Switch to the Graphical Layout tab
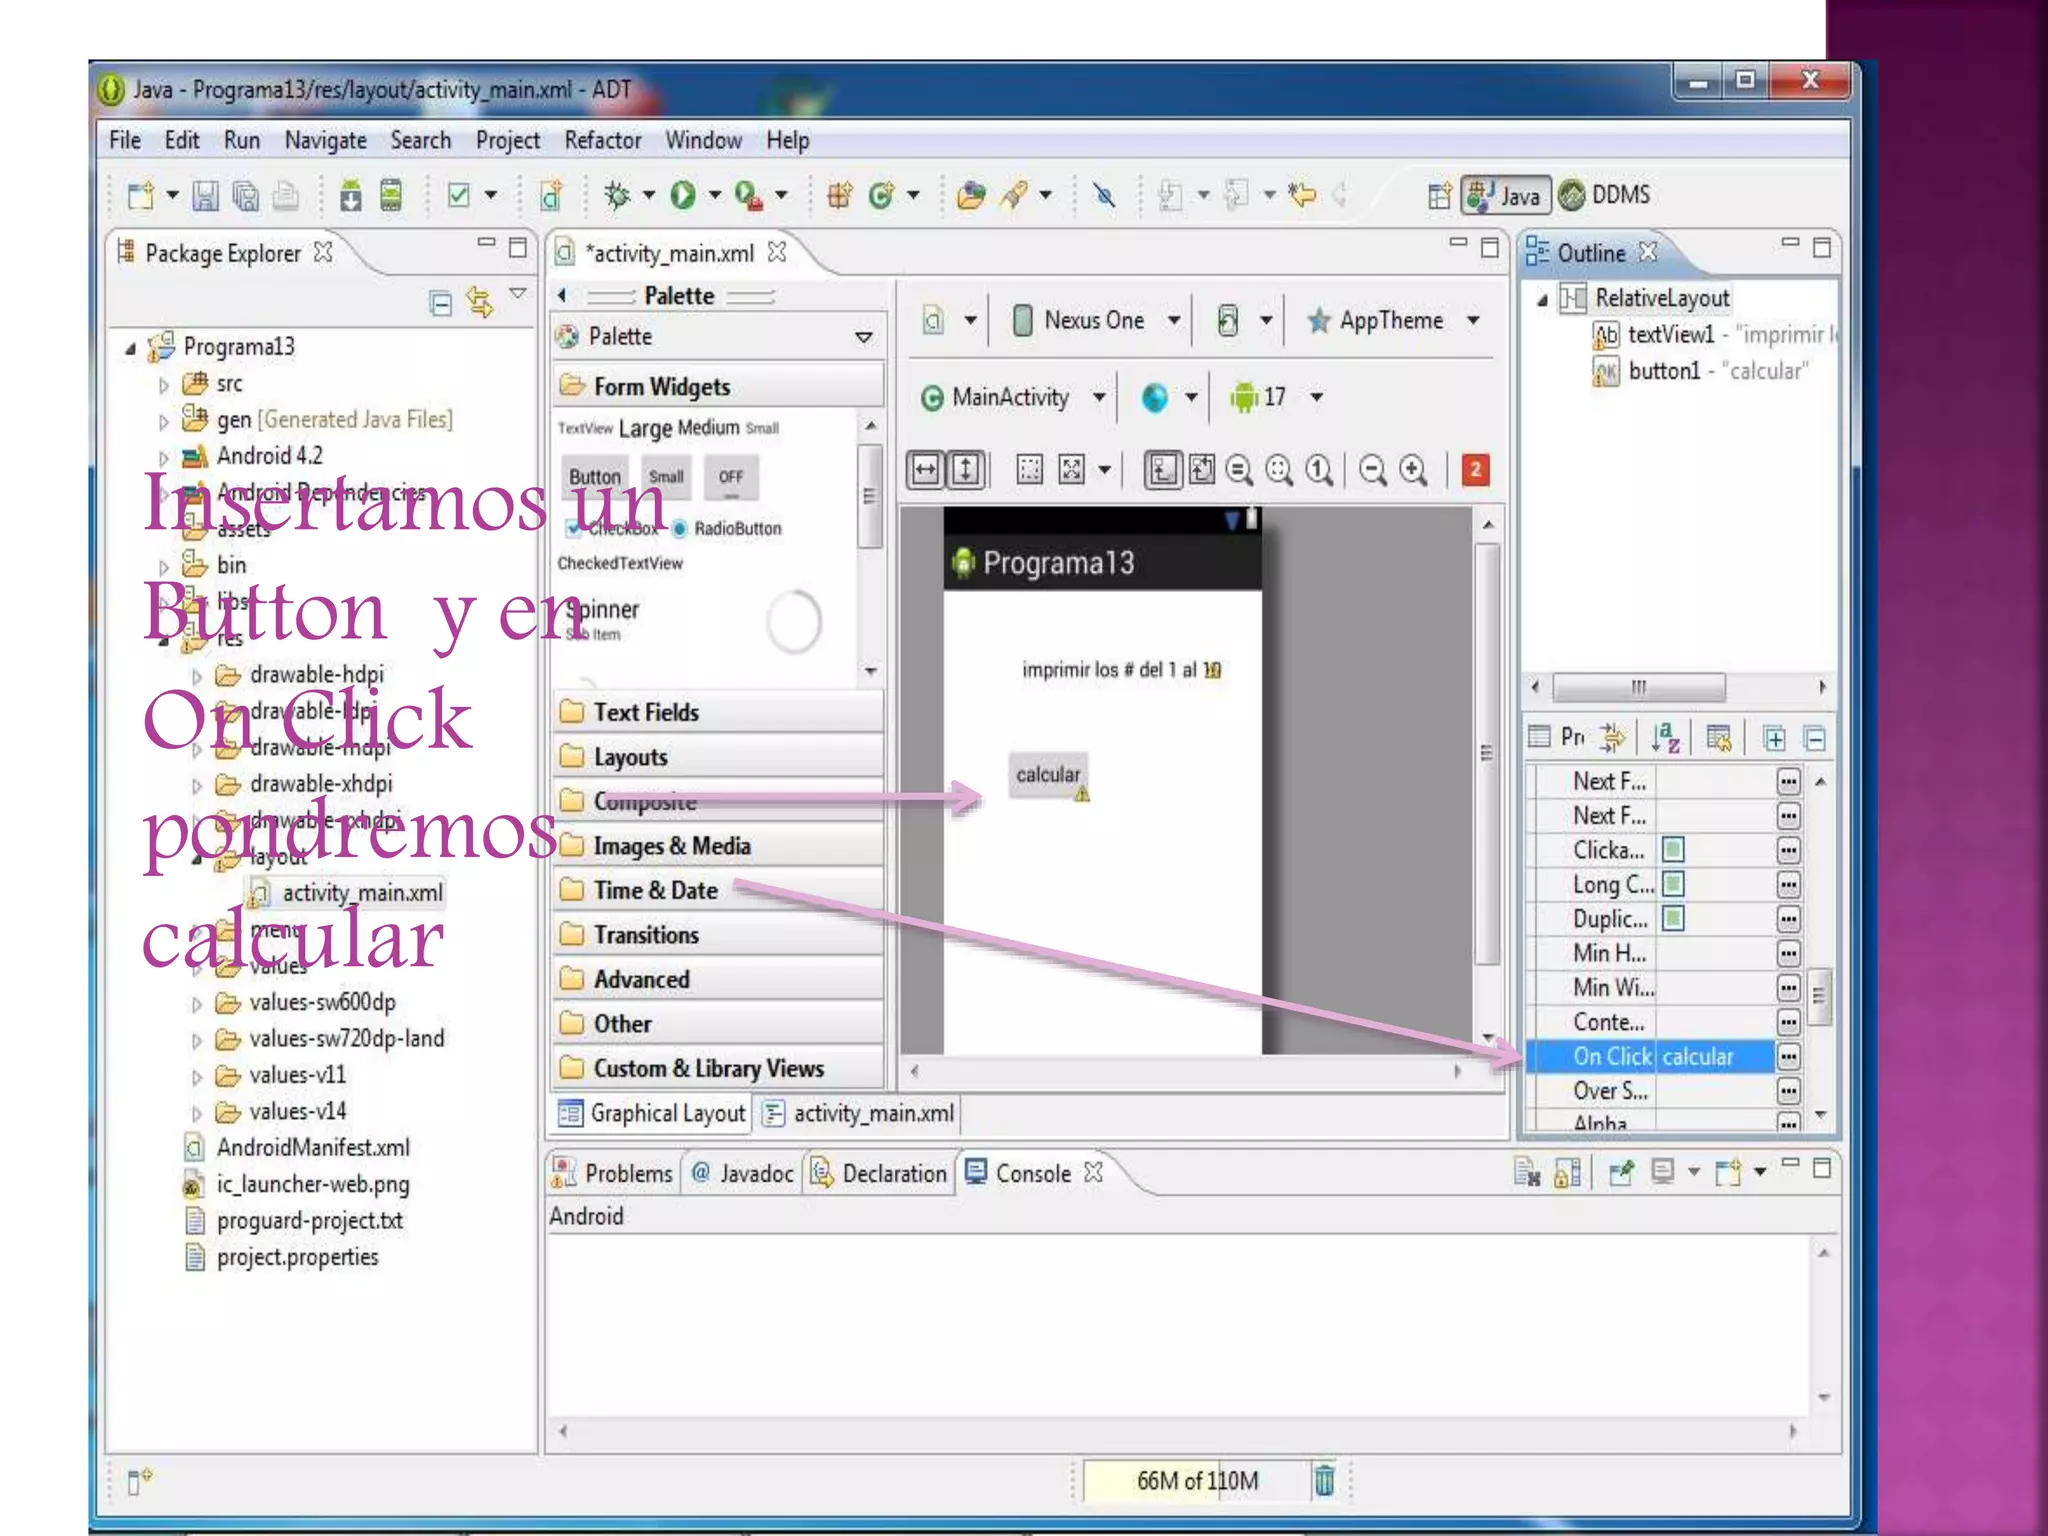Screen dimensions: 2048x1536 [652, 1113]
